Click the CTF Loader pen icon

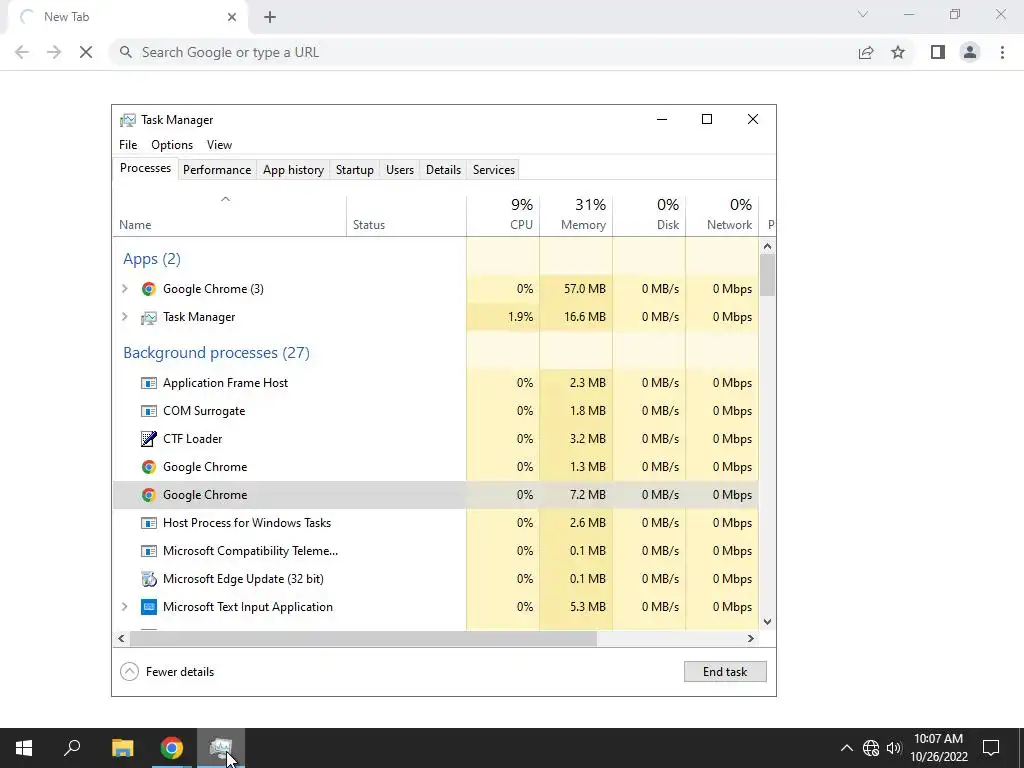tap(149, 439)
